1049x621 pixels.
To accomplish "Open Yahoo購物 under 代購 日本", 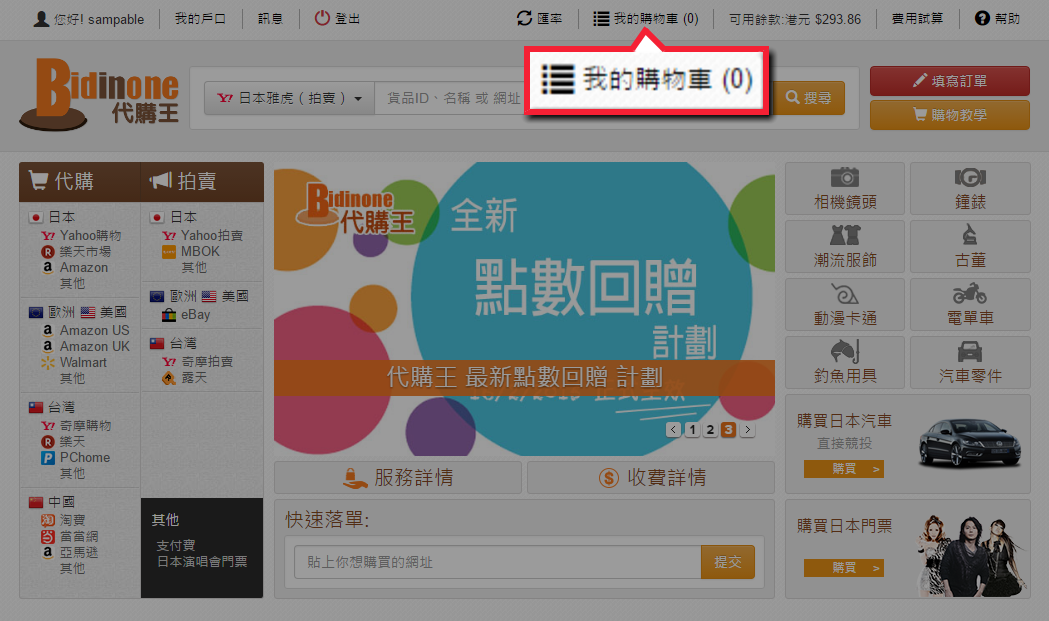I will click(82, 236).
